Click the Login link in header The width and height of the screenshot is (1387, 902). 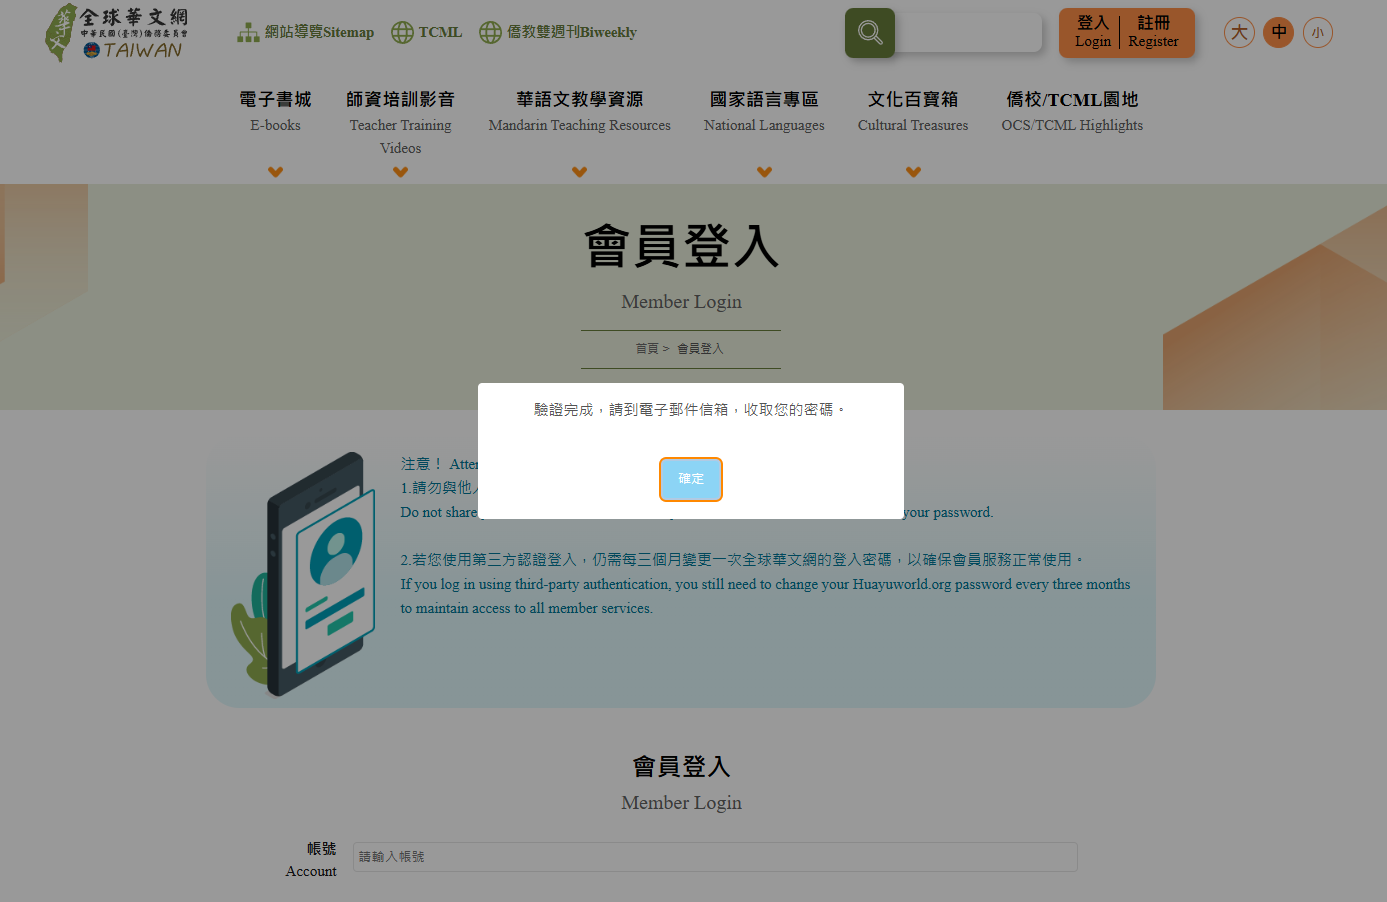[x=1092, y=32]
